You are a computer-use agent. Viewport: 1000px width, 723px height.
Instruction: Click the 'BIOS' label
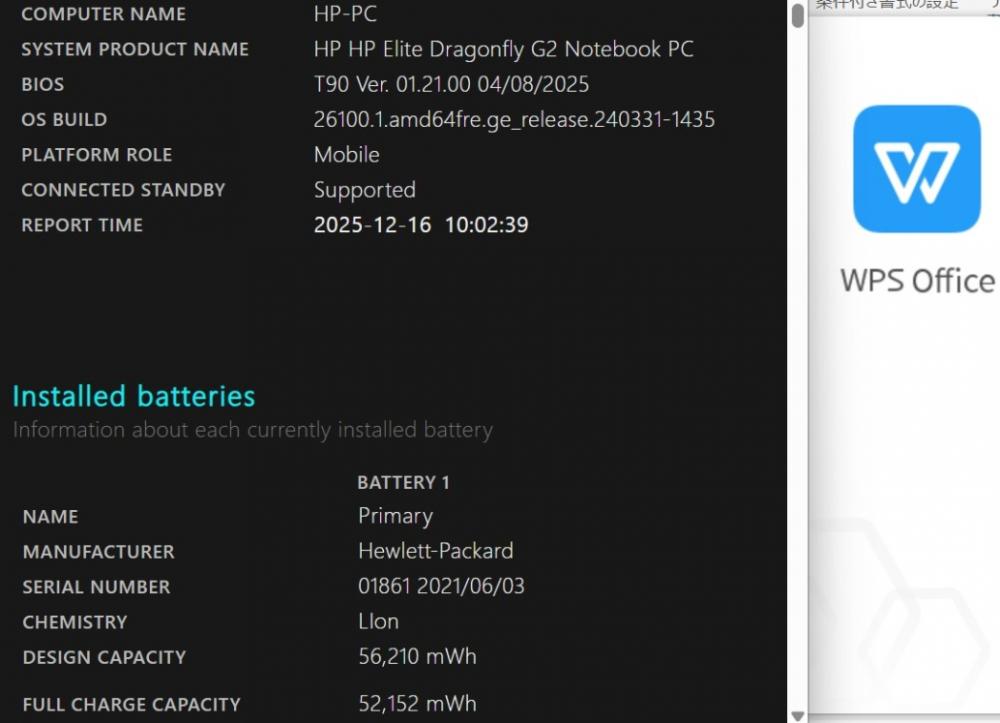[42, 84]
